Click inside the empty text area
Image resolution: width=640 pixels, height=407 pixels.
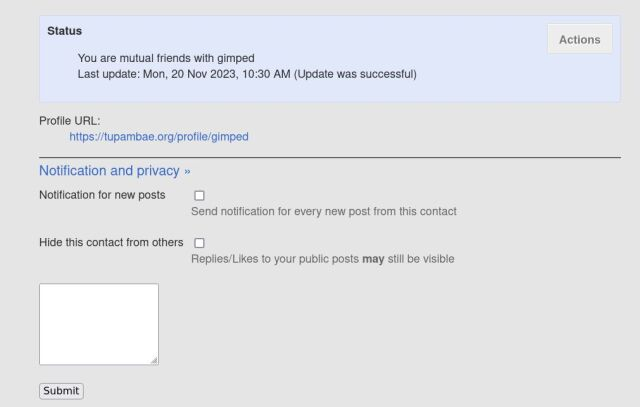point(98,323)
